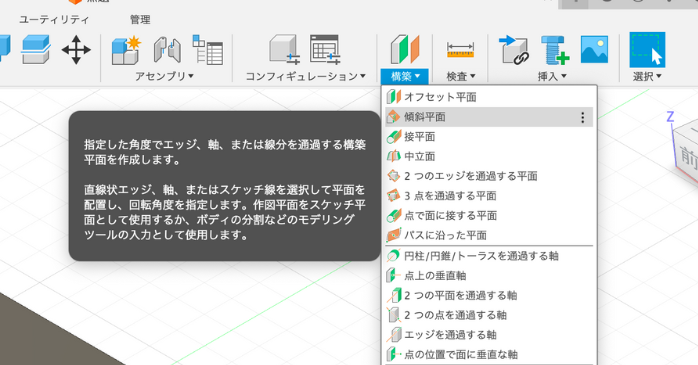The height and width of the screenshot is (365, 698).
Task: Click the Joint icon in Assembly
Action: (167, 50)
